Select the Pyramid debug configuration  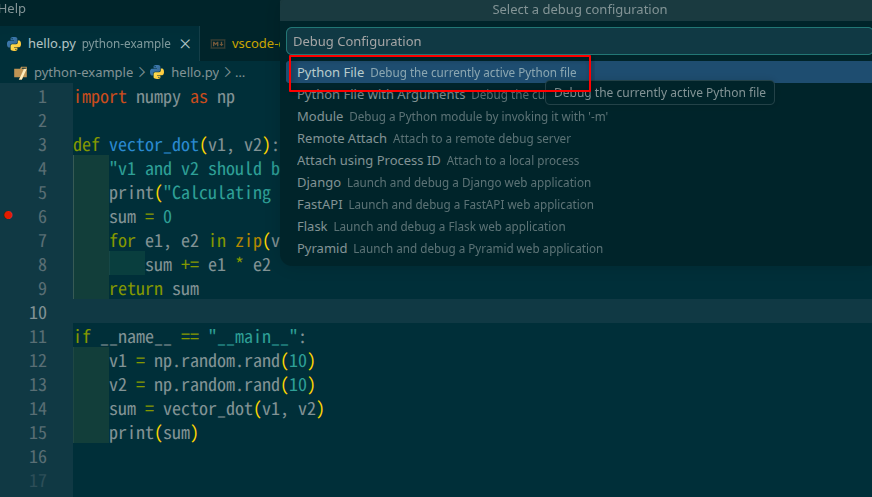(x=579, y=248)
